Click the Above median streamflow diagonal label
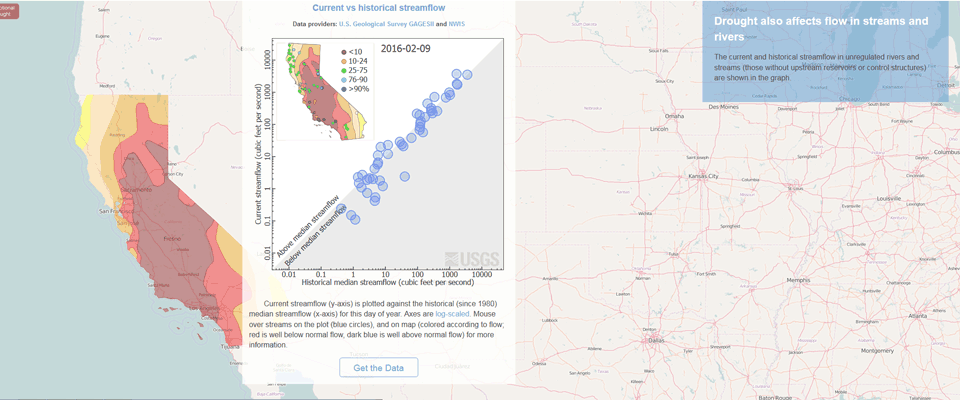The height and width of the screenshot is (400, 960). pyautogui.click(x=307, y=225)
